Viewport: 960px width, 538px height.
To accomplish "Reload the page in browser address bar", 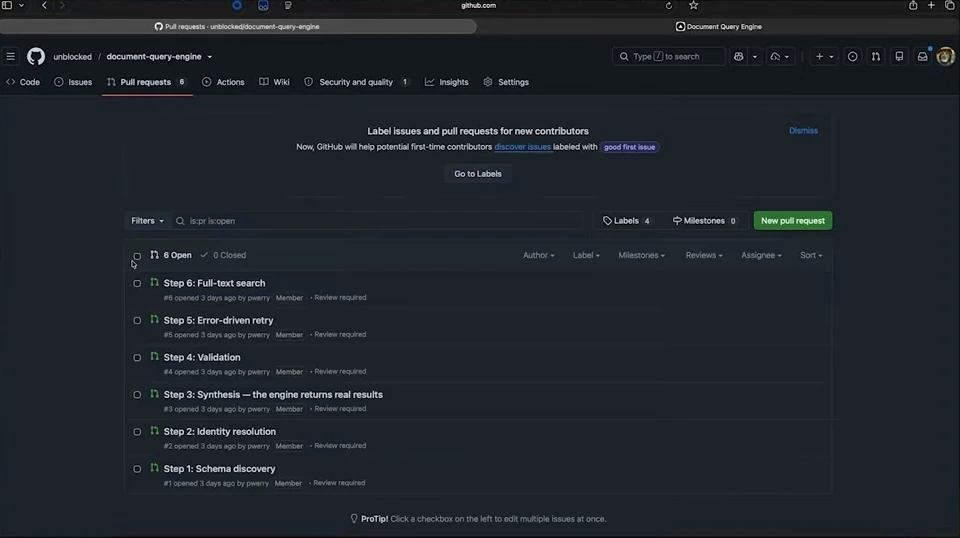I will 669,6.
